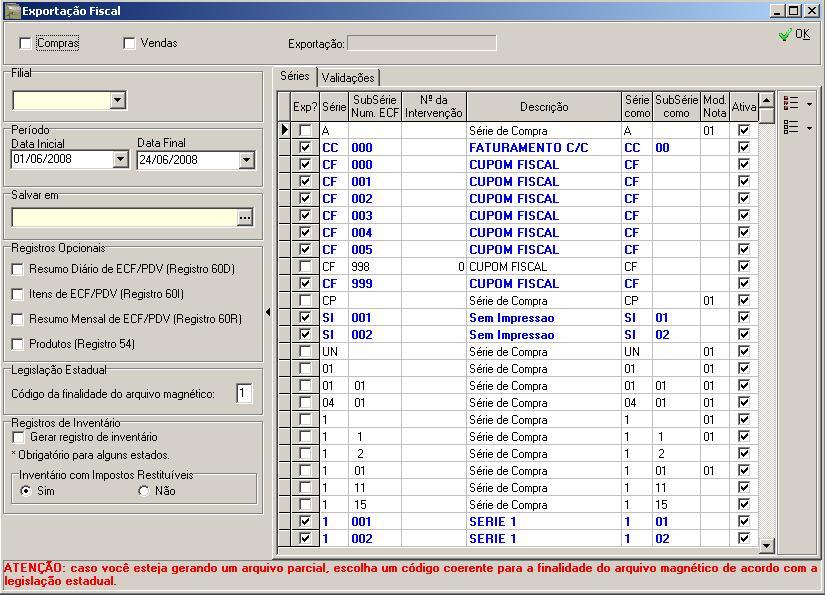Enable the Compras checkbox
Image resolution: width=825 pixels, height=595 pixels.
[x=25, y=43]
